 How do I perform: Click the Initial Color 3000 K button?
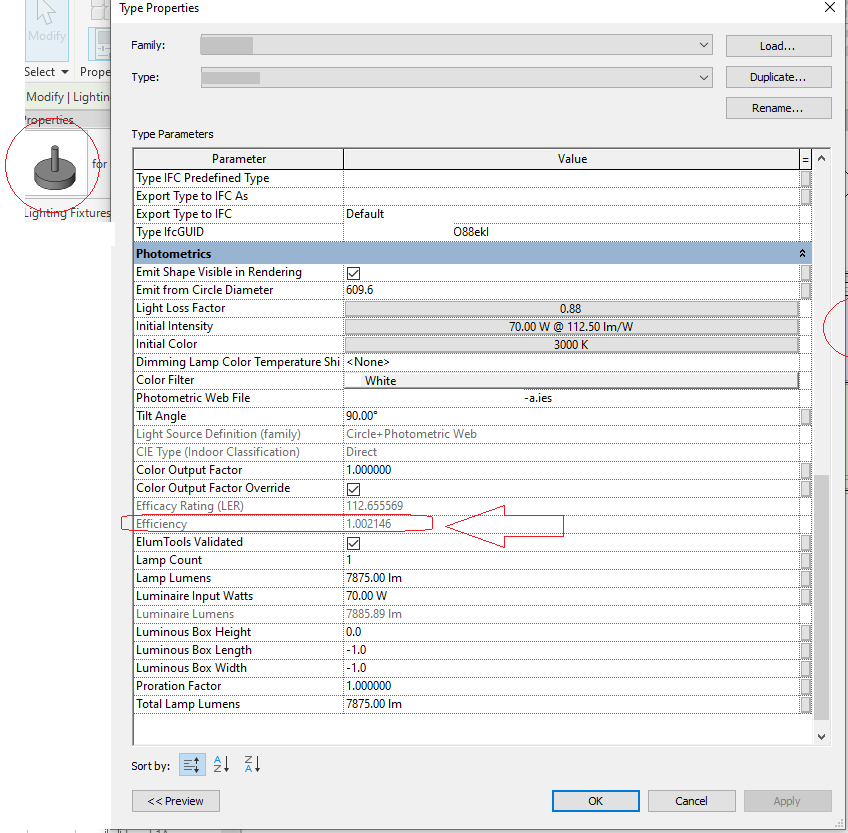(x=571, y=345)
